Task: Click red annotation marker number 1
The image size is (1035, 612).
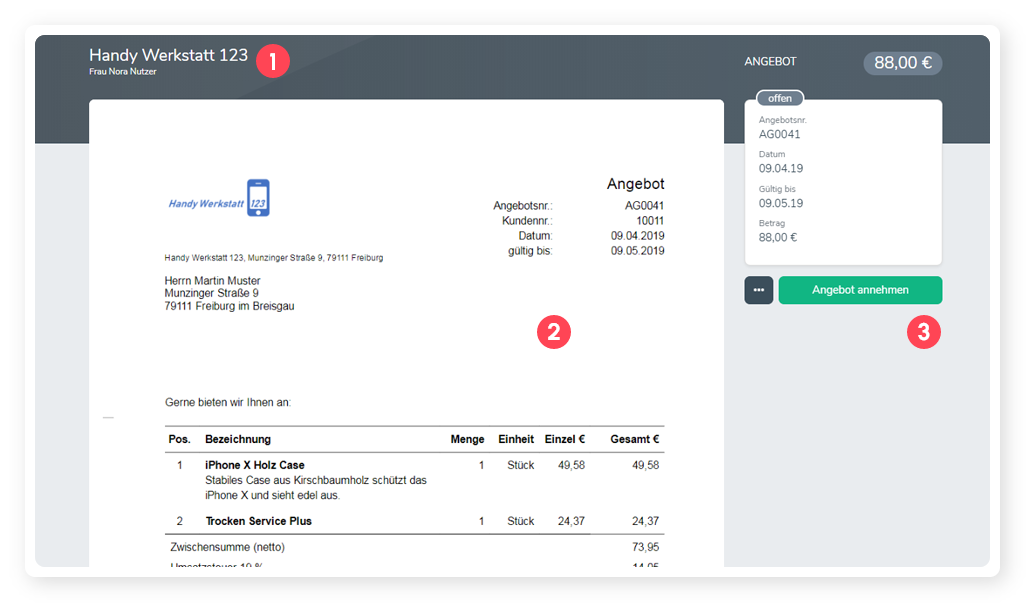Action: (272, 61)
